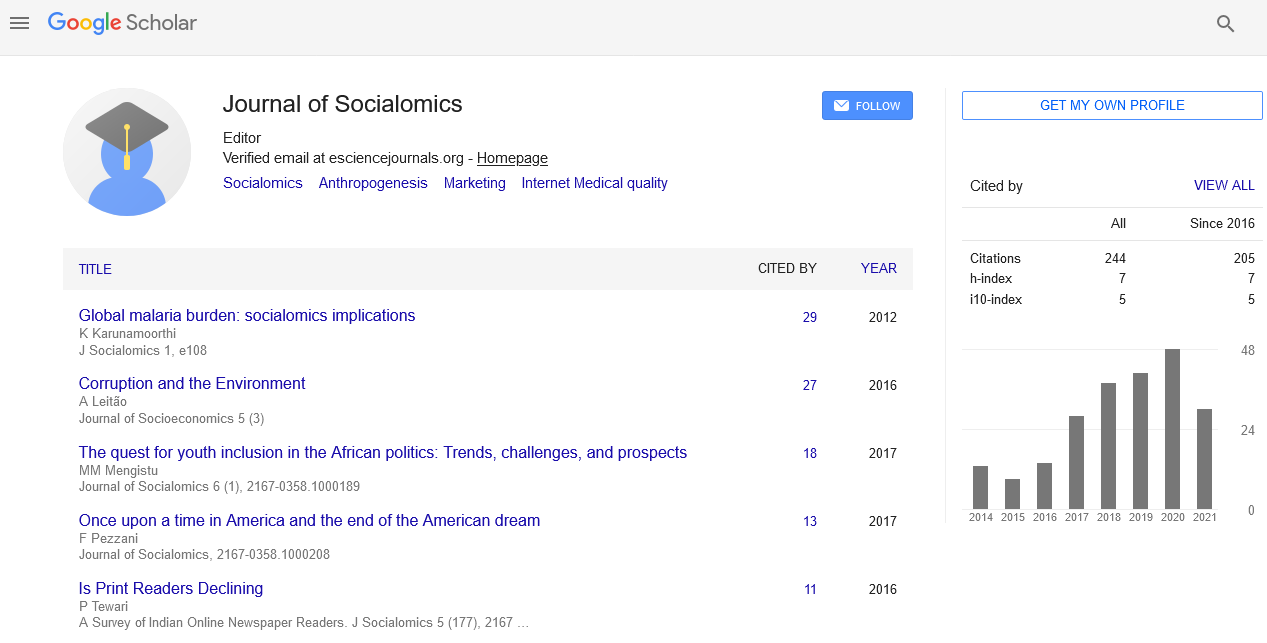1267x643 pixels.
Task: Click the Marketing interest tag
Action: pyautogui.click(x=475, y=183)
